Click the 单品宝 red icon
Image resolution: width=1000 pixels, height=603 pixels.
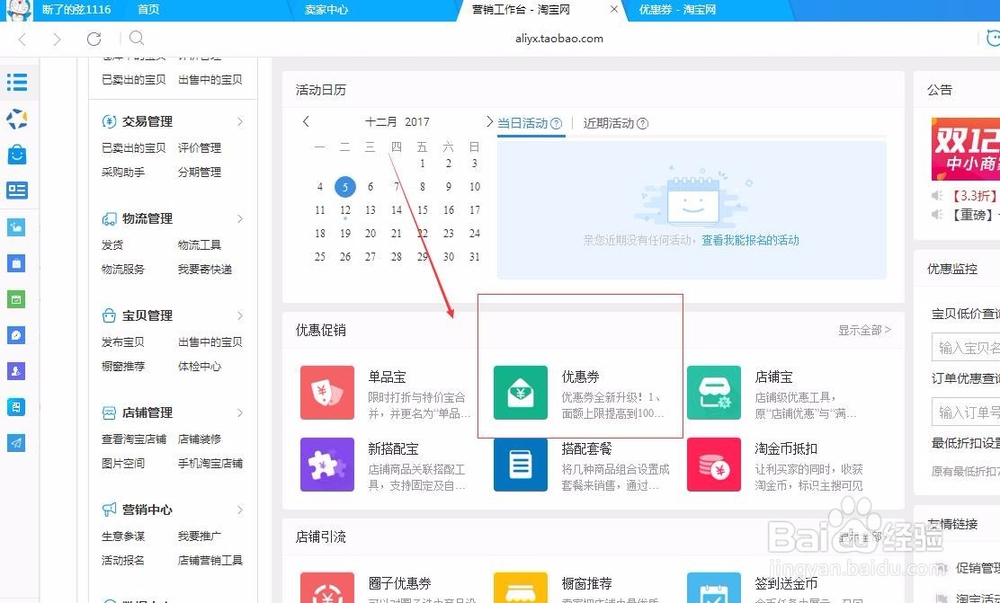click(327, 393)
